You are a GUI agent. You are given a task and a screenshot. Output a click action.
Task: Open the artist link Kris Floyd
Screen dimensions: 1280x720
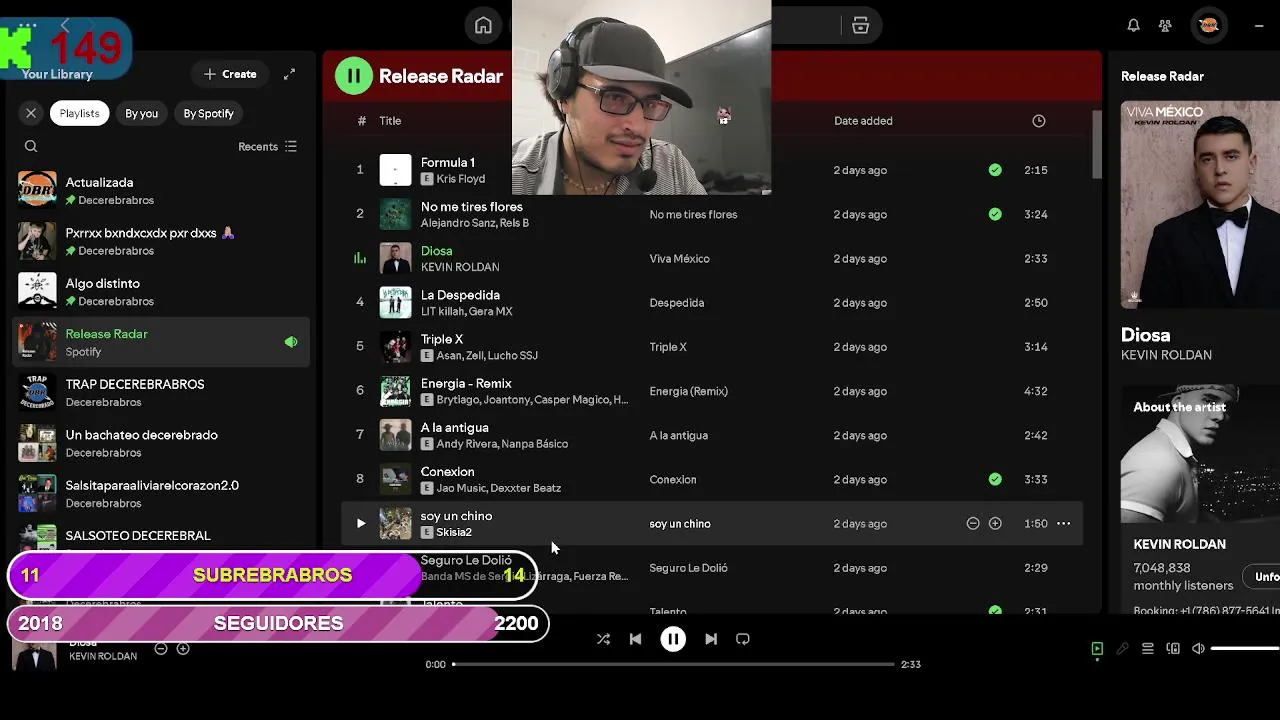[460, 179]
